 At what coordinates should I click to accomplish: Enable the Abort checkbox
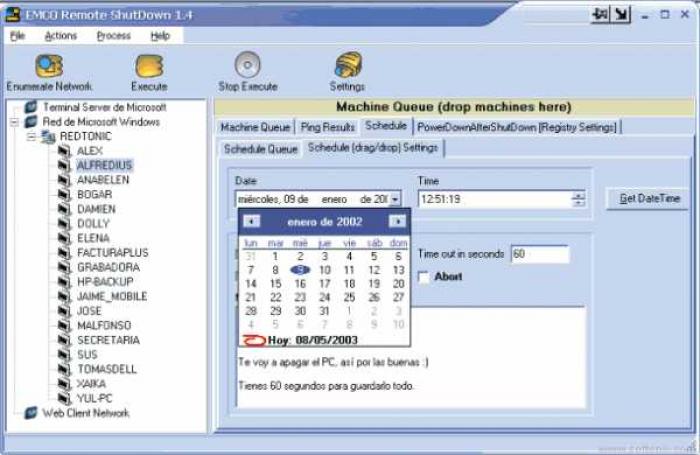click(423, 277)
